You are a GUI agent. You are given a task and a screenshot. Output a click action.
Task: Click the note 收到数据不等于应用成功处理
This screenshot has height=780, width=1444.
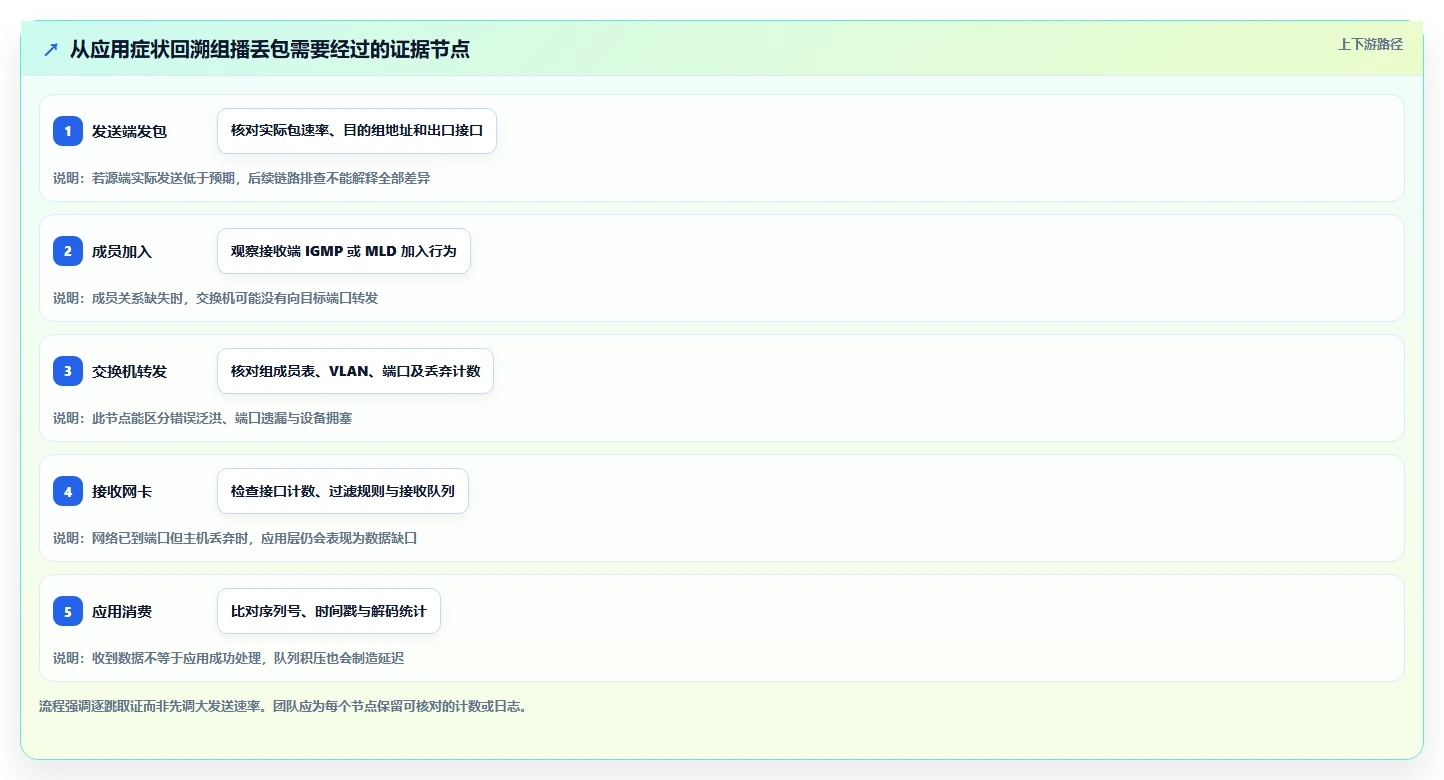[x=229, y=658]
